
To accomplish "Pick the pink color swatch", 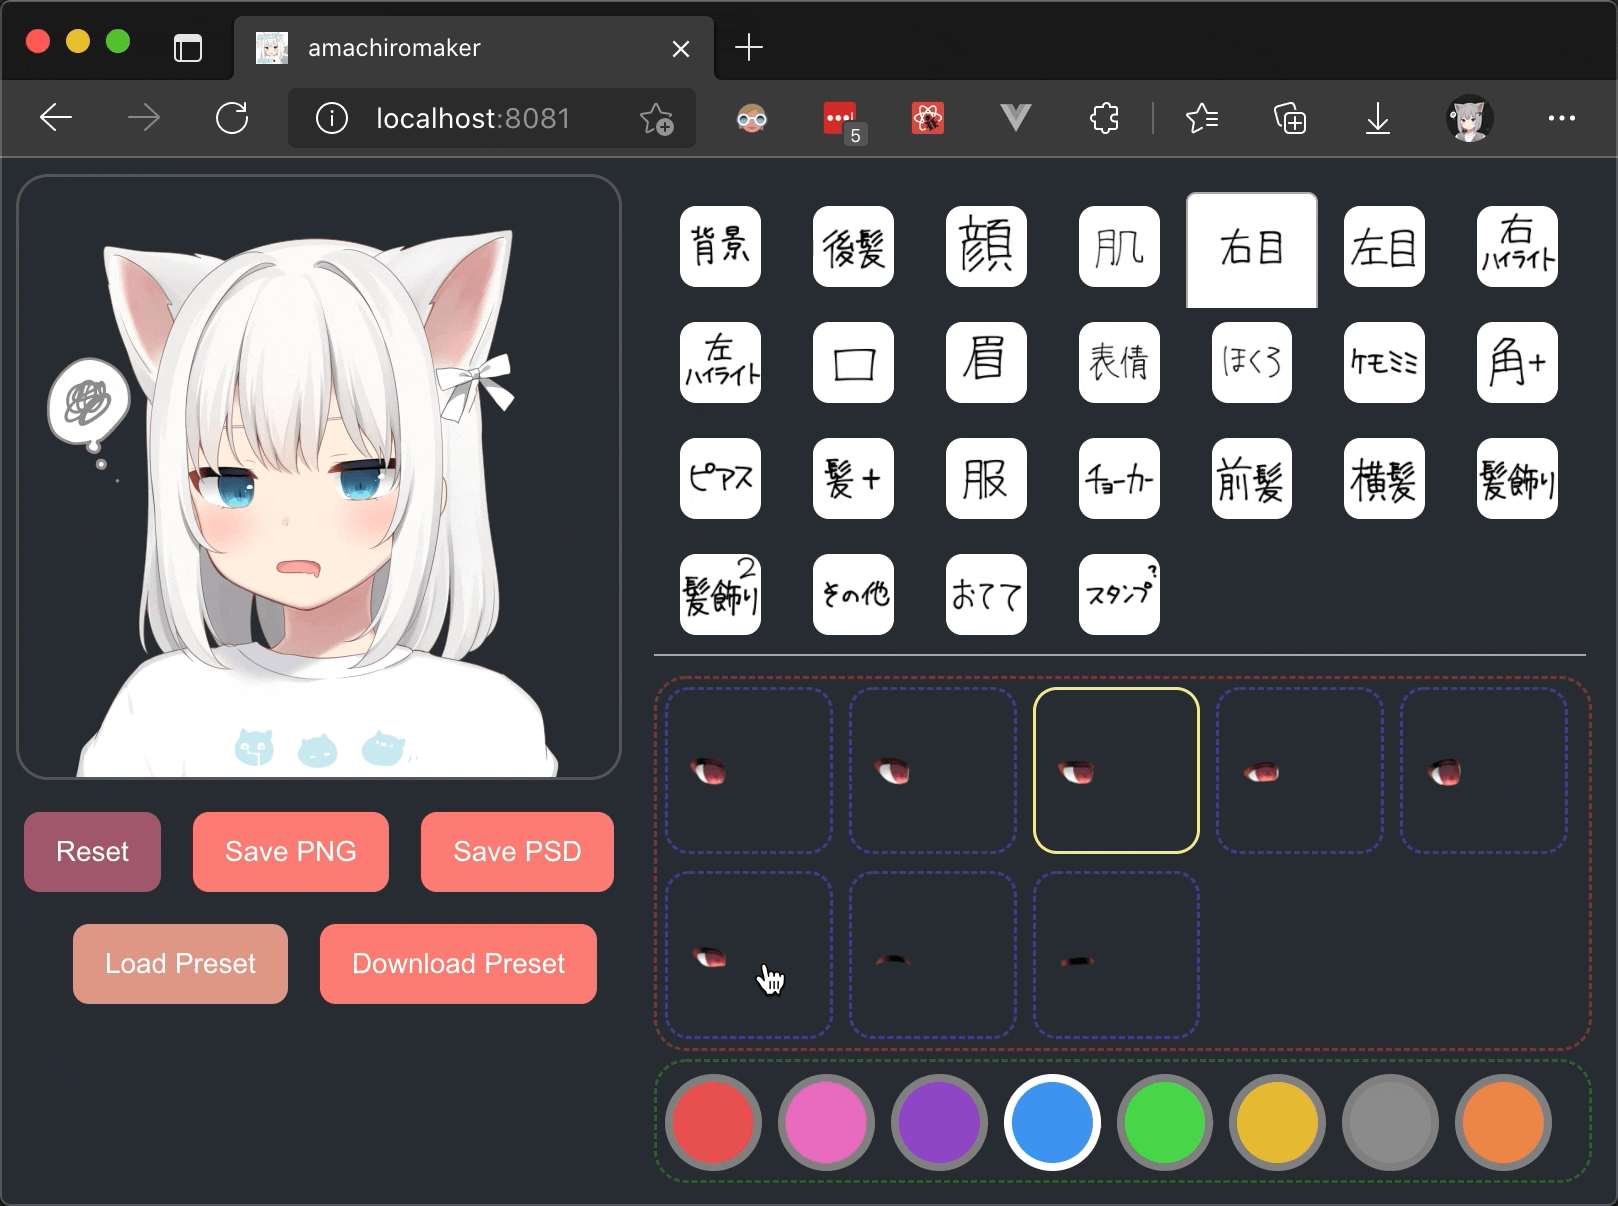I will coord(826,1122).
